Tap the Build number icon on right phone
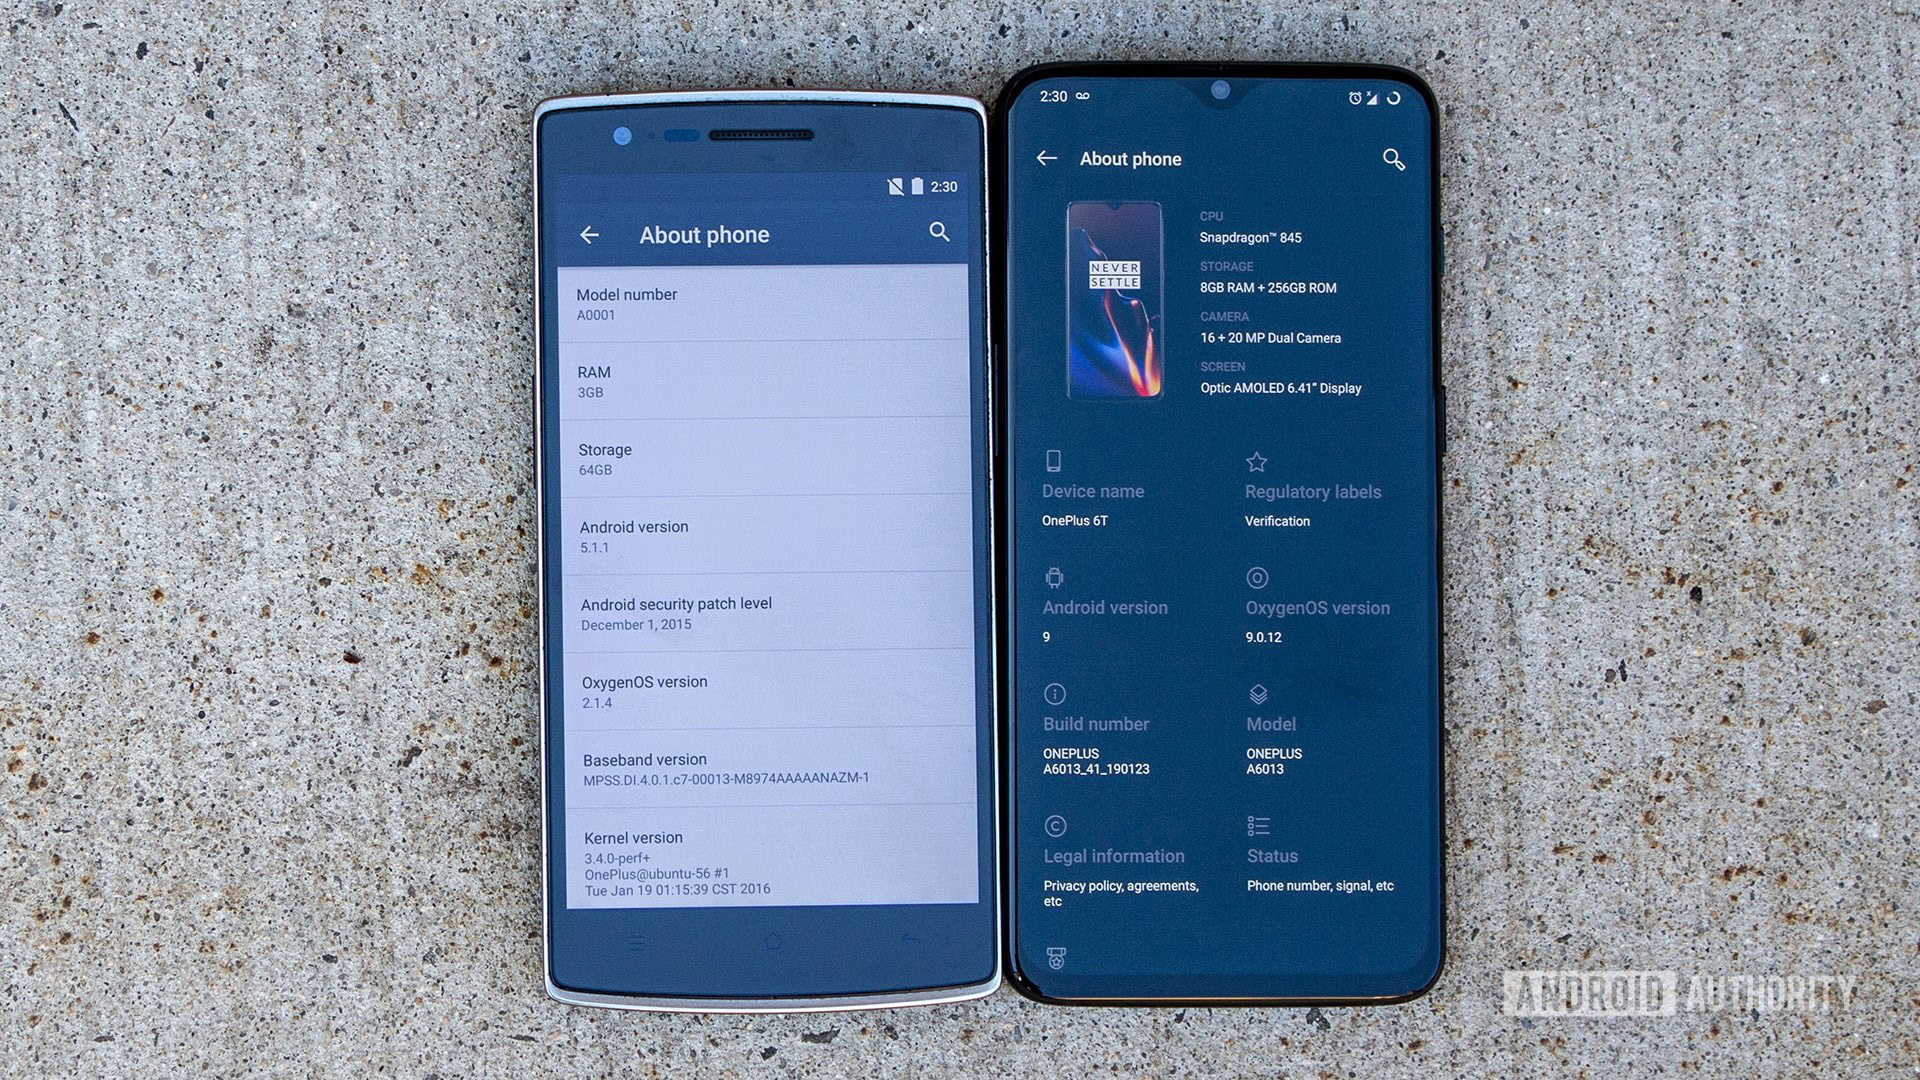The width and height of the screenshot is (1920, 1080). click(x=1055, y=694)
